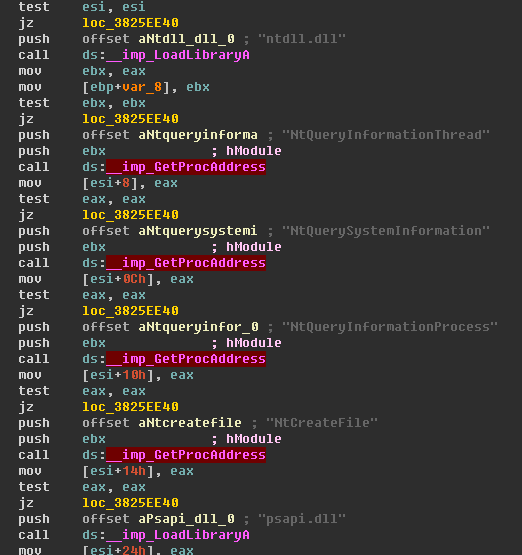Select the [esi+8] memory operand
Image resolution: width=522 pixels, height=555 pixels.
[x=110, y=183]
